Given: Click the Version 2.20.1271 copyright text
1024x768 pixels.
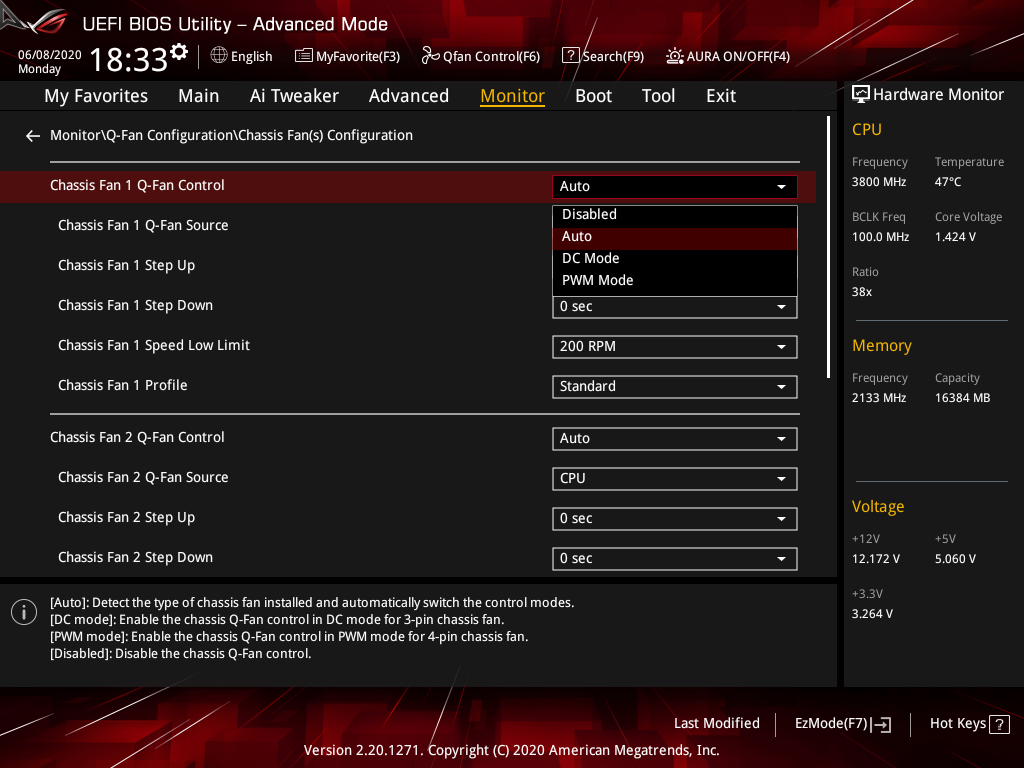Looking at the screenshot, I should click(511, 750).
